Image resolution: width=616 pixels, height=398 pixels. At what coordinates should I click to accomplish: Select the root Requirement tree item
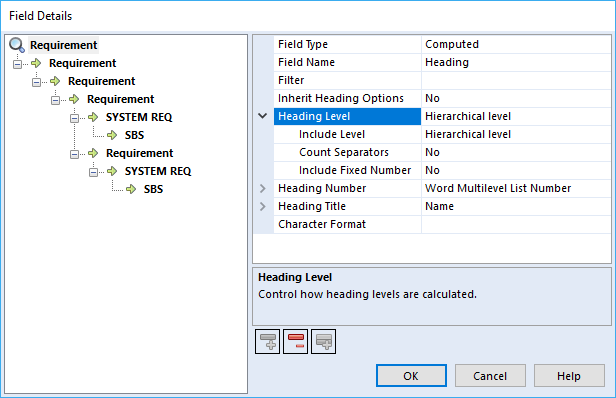point(63,45)
